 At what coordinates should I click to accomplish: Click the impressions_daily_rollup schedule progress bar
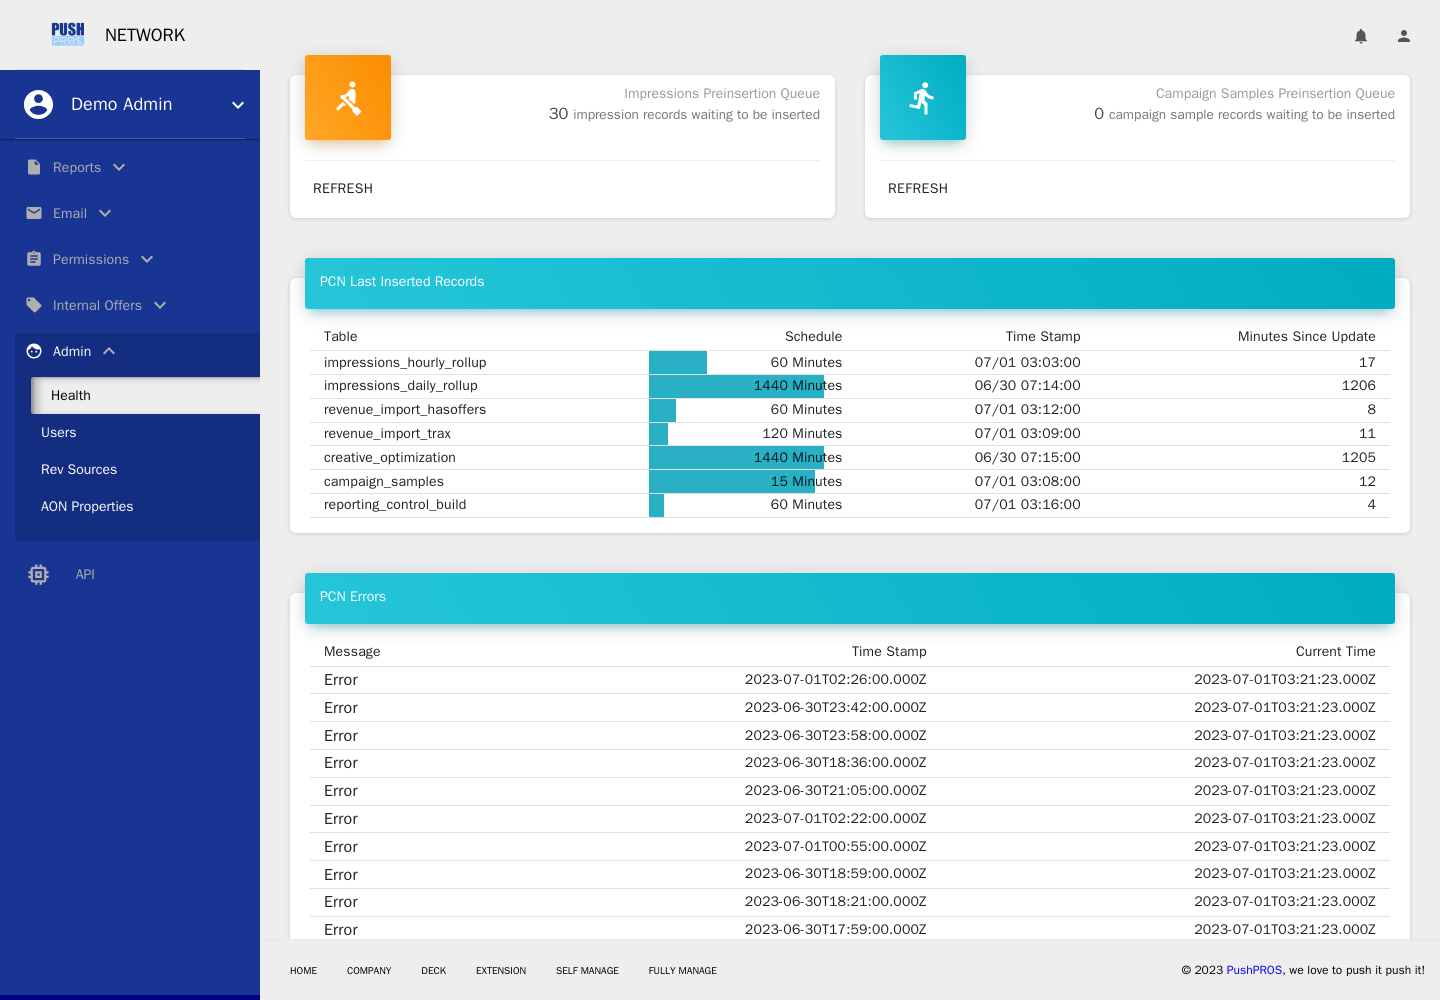click(x=736, y=386)
